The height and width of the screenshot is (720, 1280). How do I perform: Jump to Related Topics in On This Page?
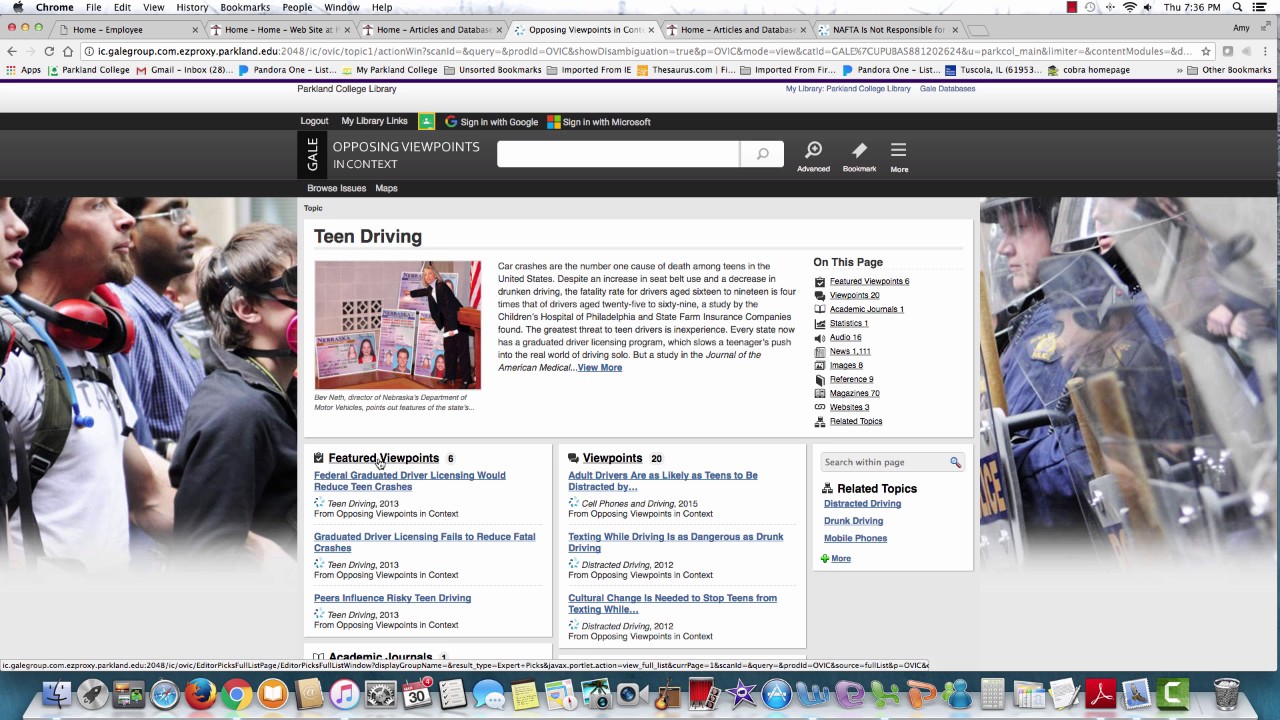coord(855,421)
